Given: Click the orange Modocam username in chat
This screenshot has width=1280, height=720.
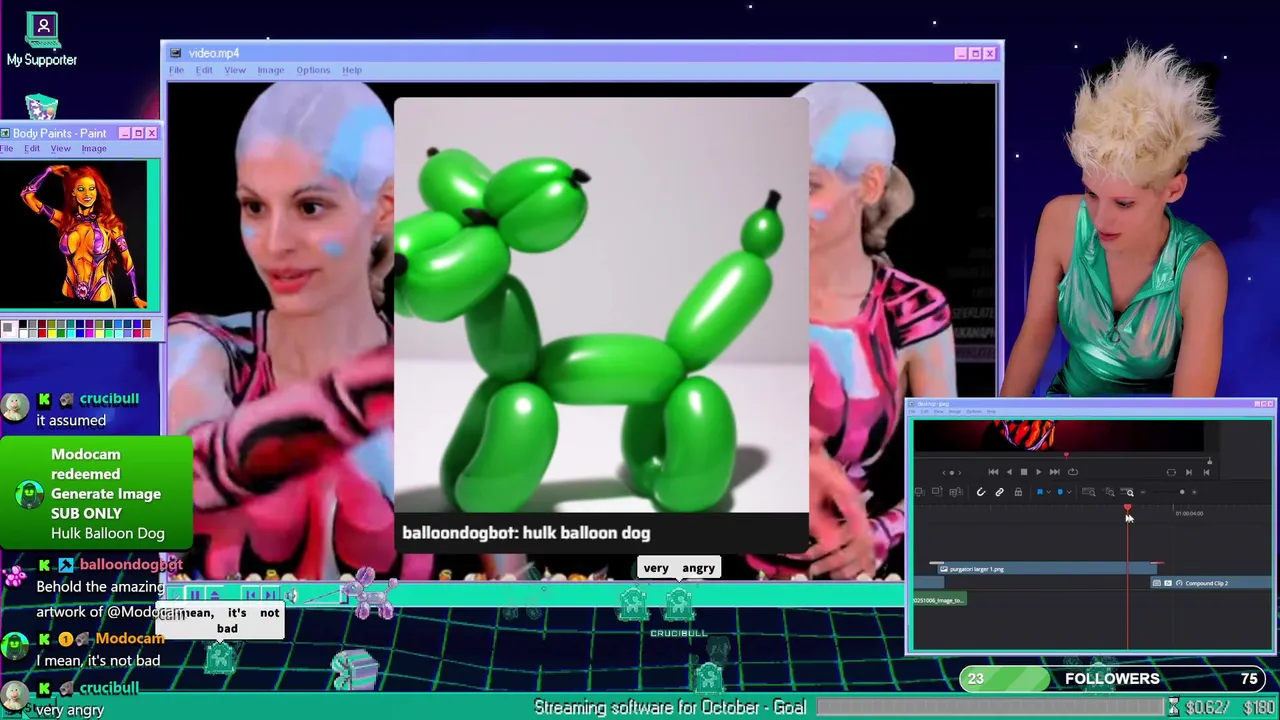Looking at the screenshot, I should pyautogui.click(x=130, y=638).
